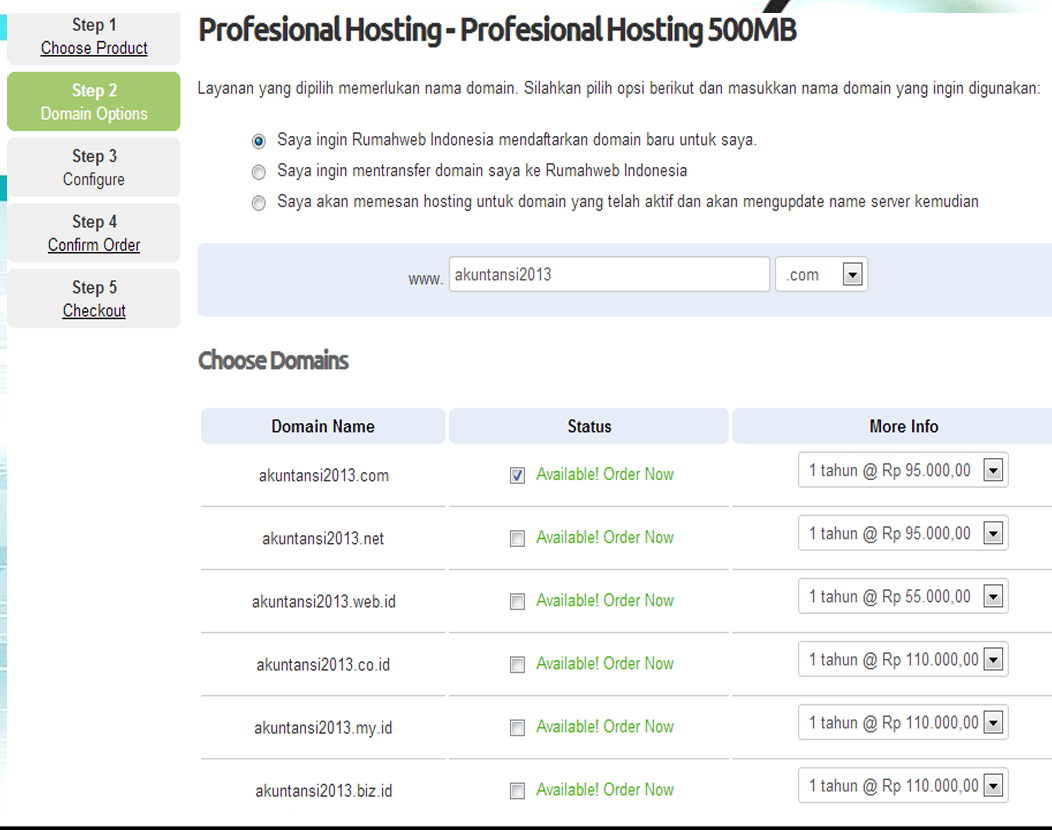Open price dropdown for akuntansi2013.my.id
Screen dimensions: 1052x830
[x=903, y=722]
